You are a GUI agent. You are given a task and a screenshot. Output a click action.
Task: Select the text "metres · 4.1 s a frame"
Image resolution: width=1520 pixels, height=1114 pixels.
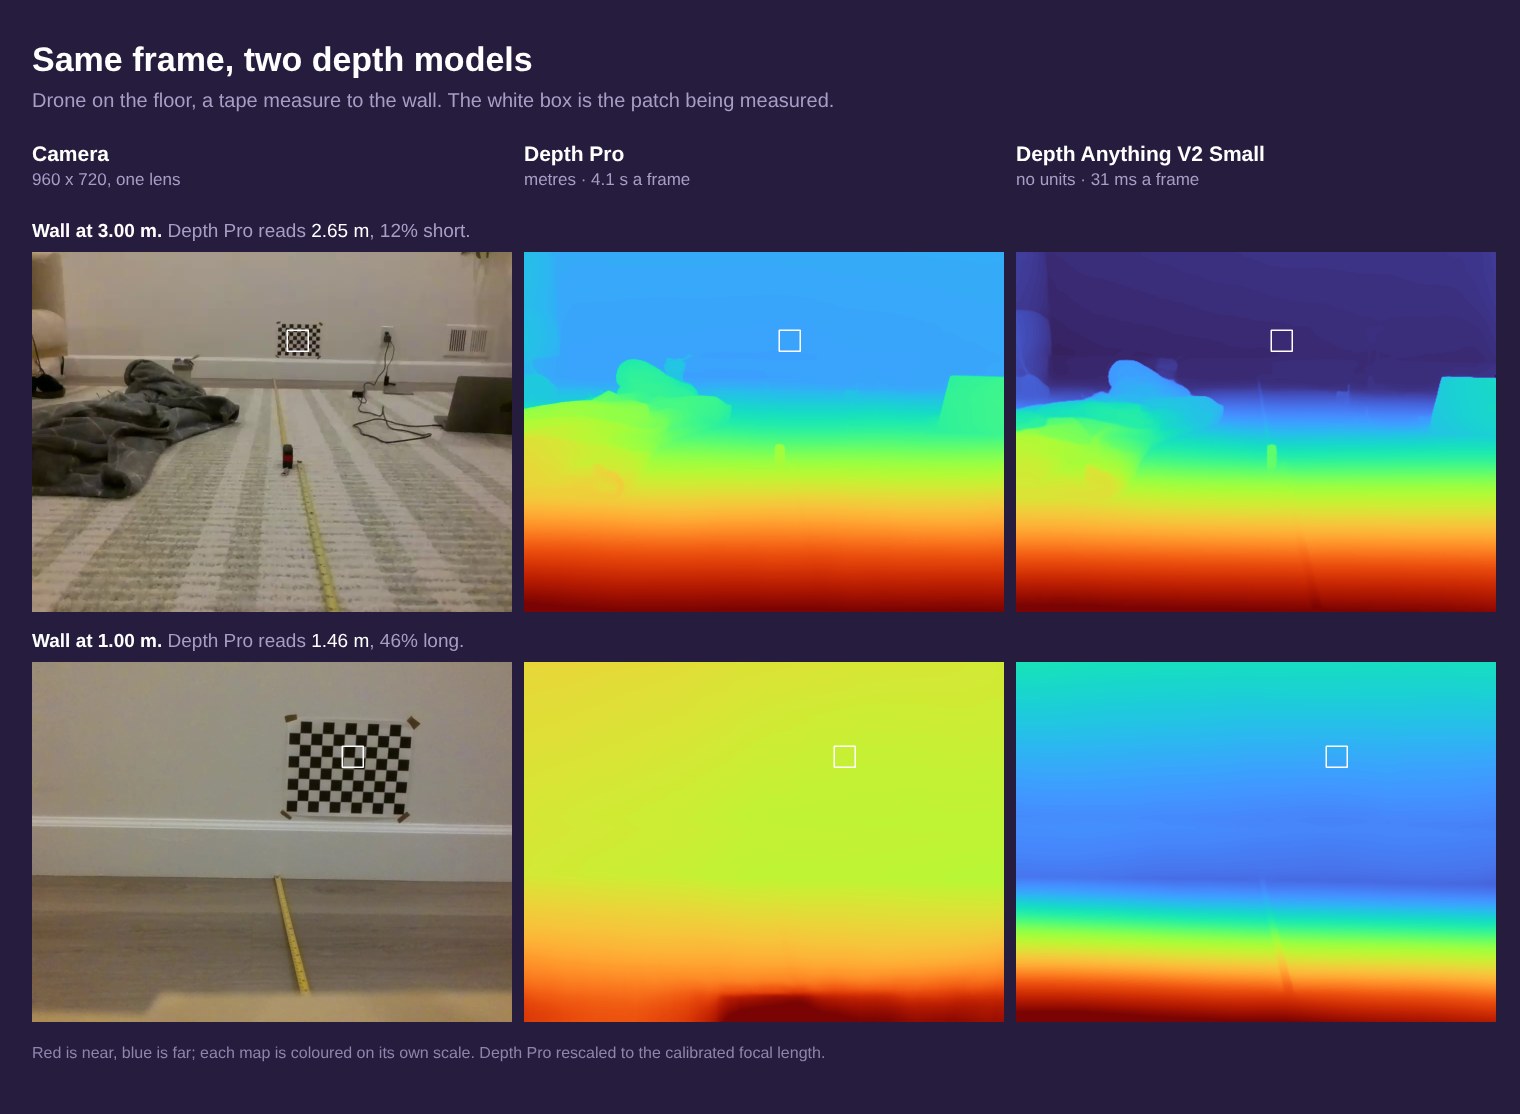607,180
